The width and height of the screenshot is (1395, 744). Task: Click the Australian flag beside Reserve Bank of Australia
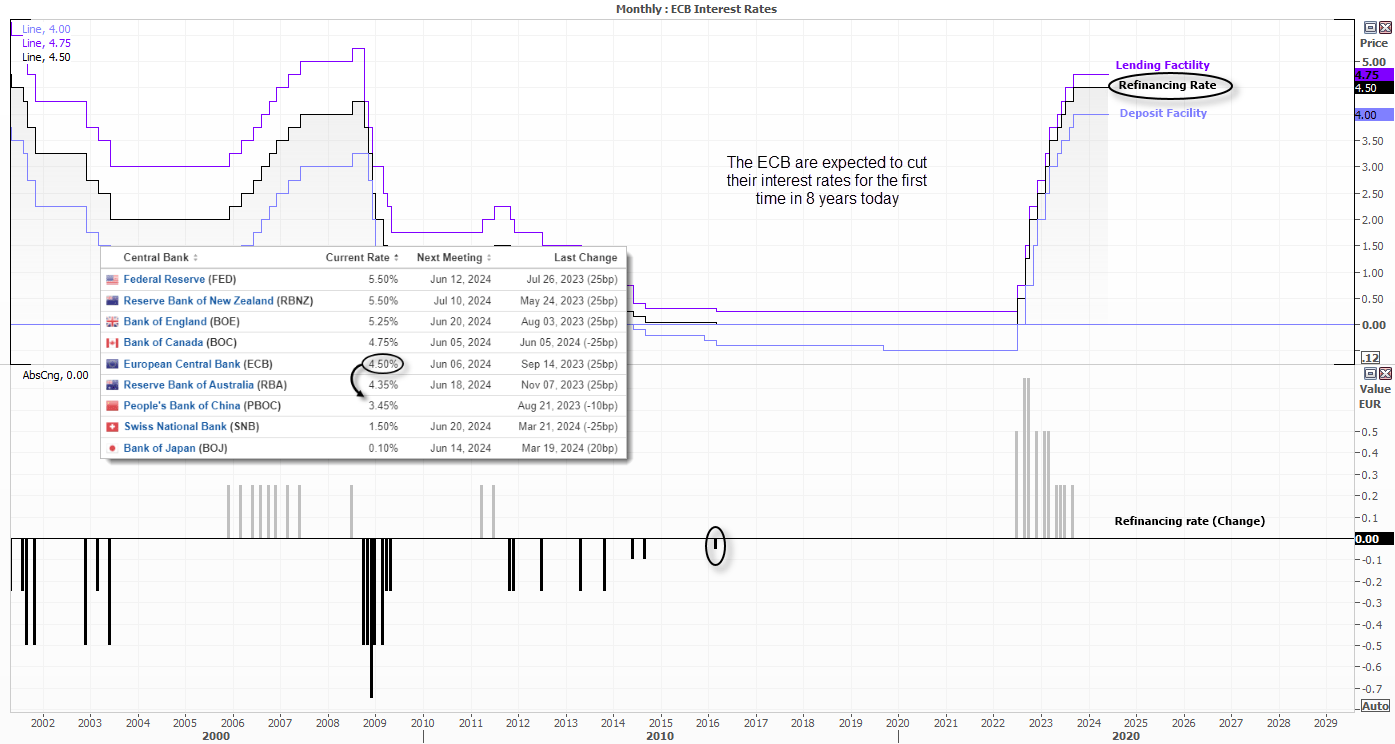112,385
